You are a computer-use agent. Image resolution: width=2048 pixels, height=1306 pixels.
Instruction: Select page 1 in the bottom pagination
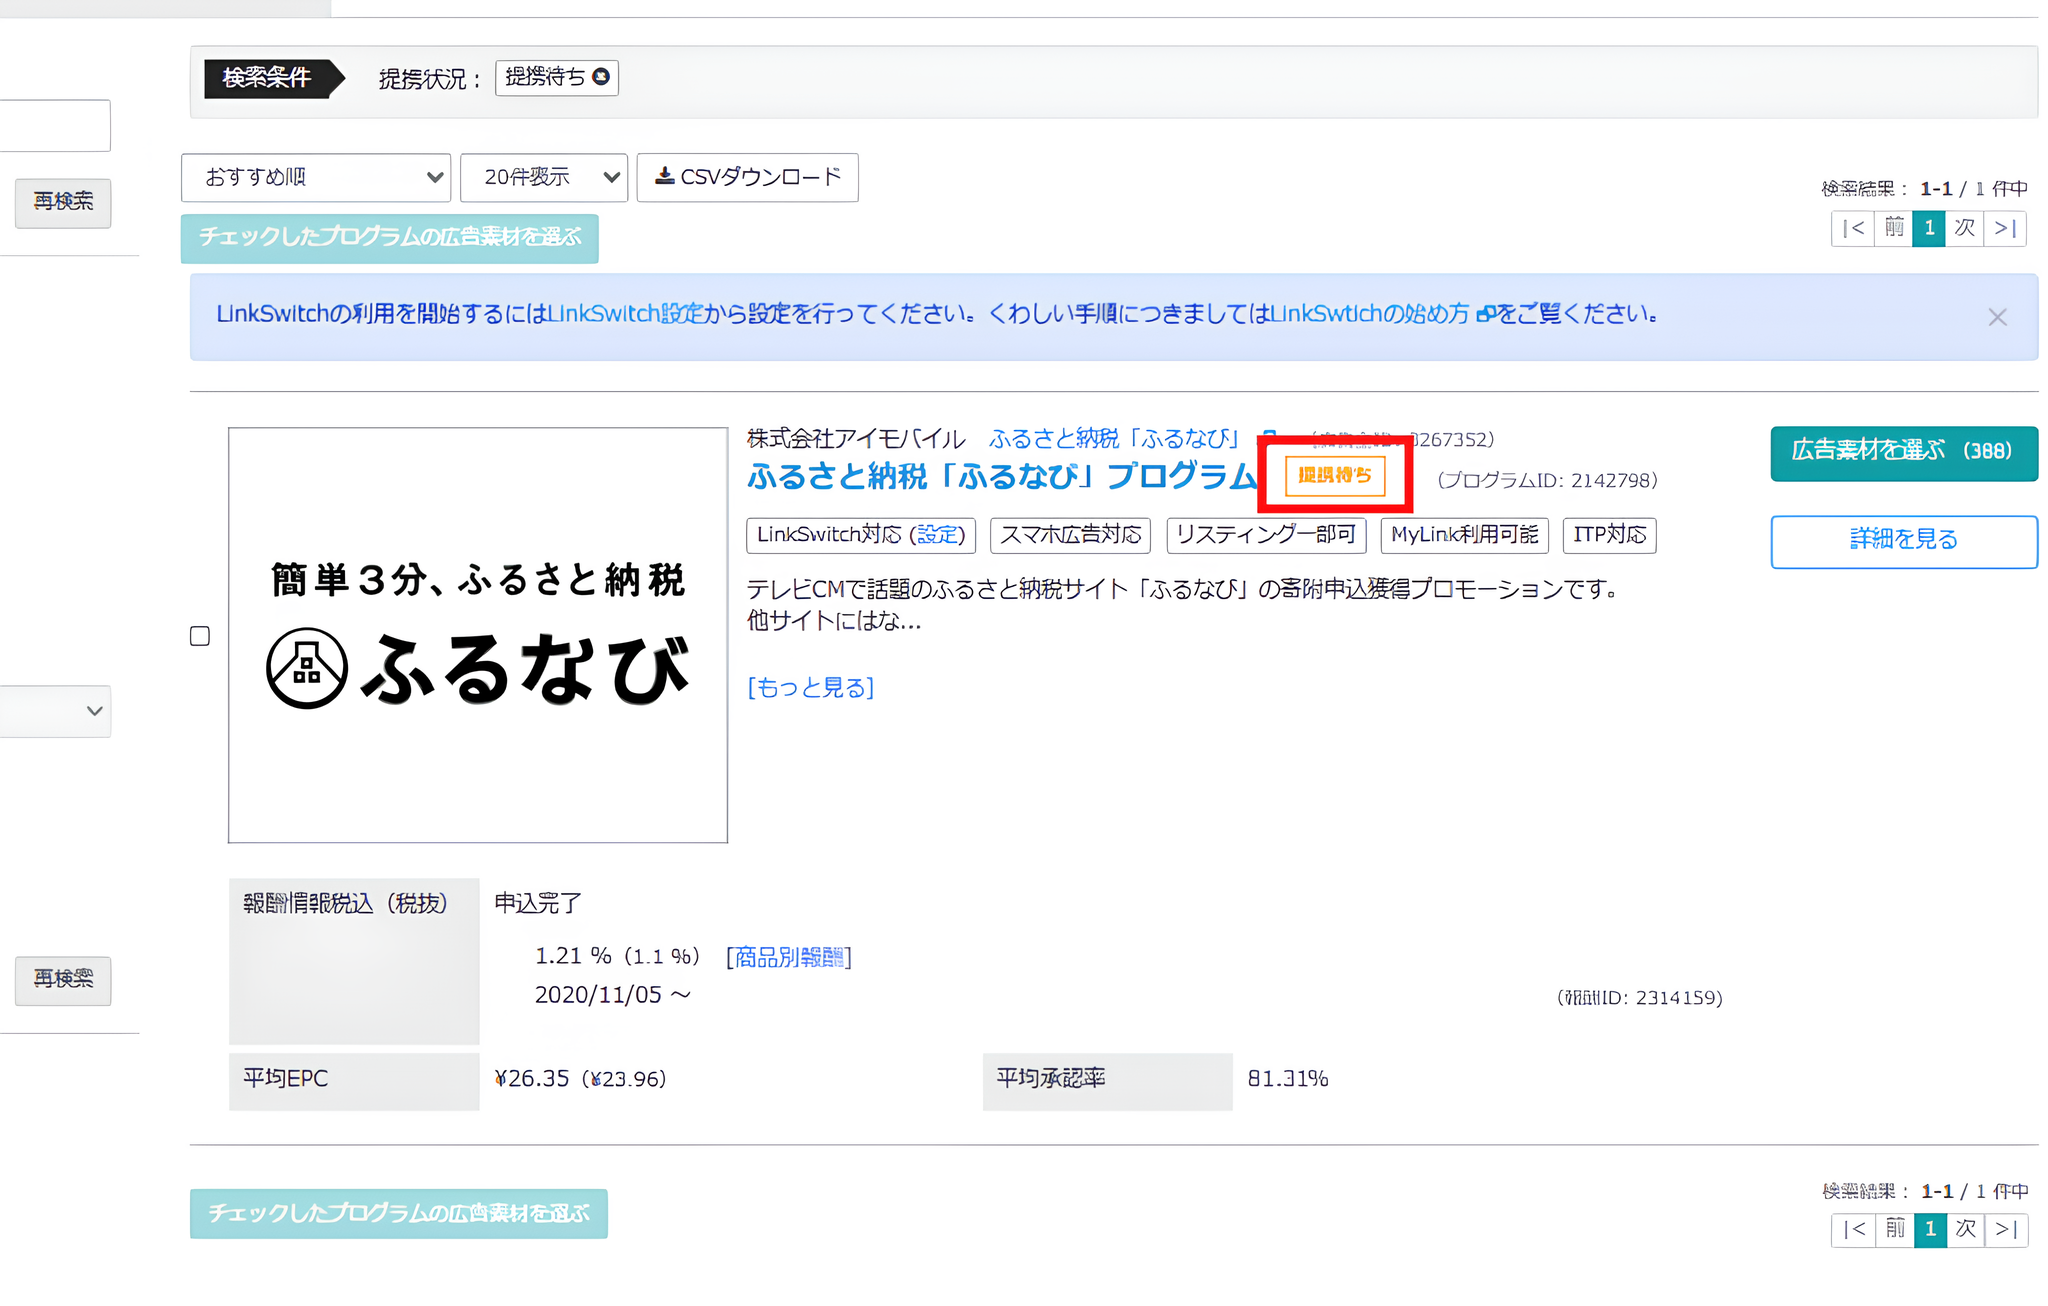(1930, 1229)
